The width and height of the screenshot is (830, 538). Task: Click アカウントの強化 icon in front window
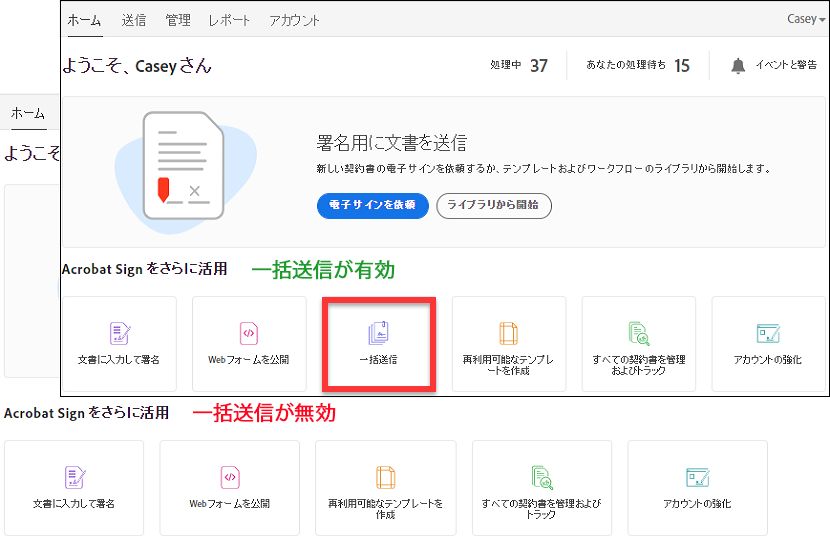(768, 333)
